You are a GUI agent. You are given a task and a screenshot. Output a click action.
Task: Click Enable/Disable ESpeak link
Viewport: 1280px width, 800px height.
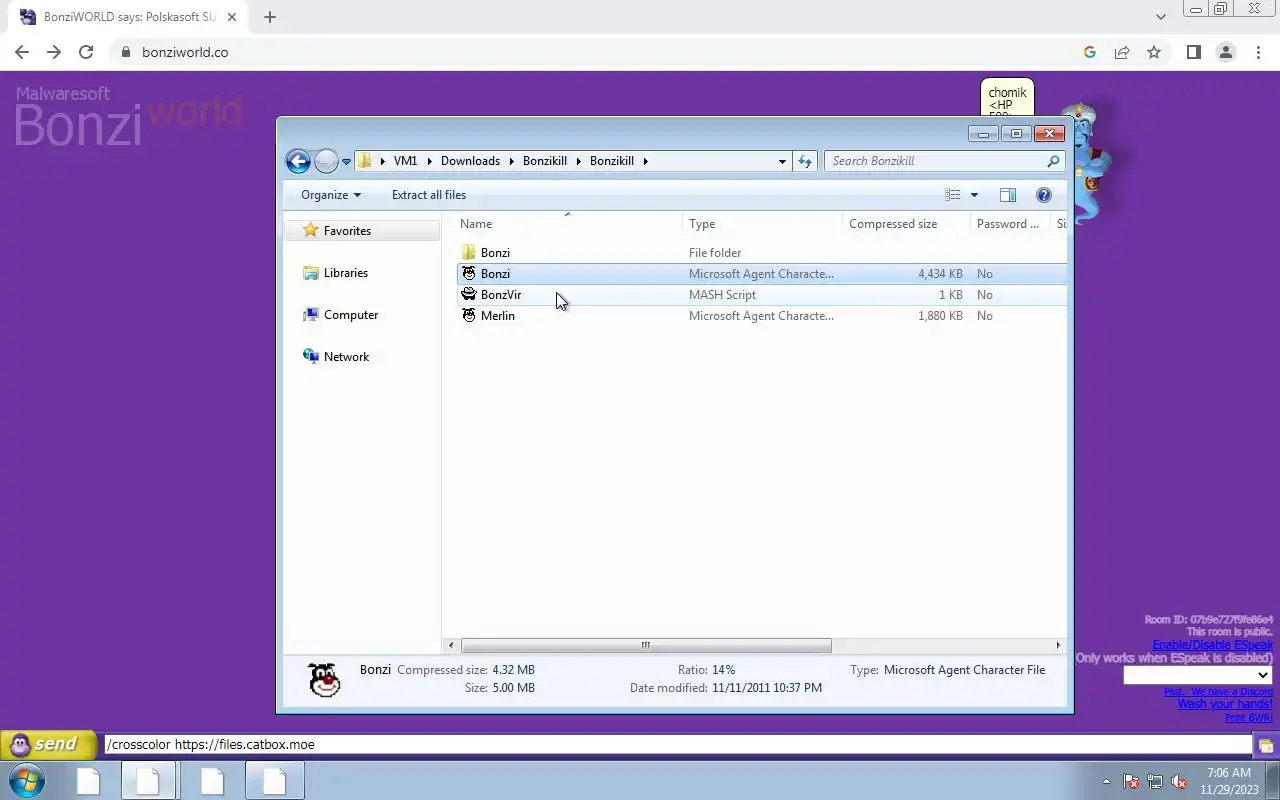point(1212,646)
